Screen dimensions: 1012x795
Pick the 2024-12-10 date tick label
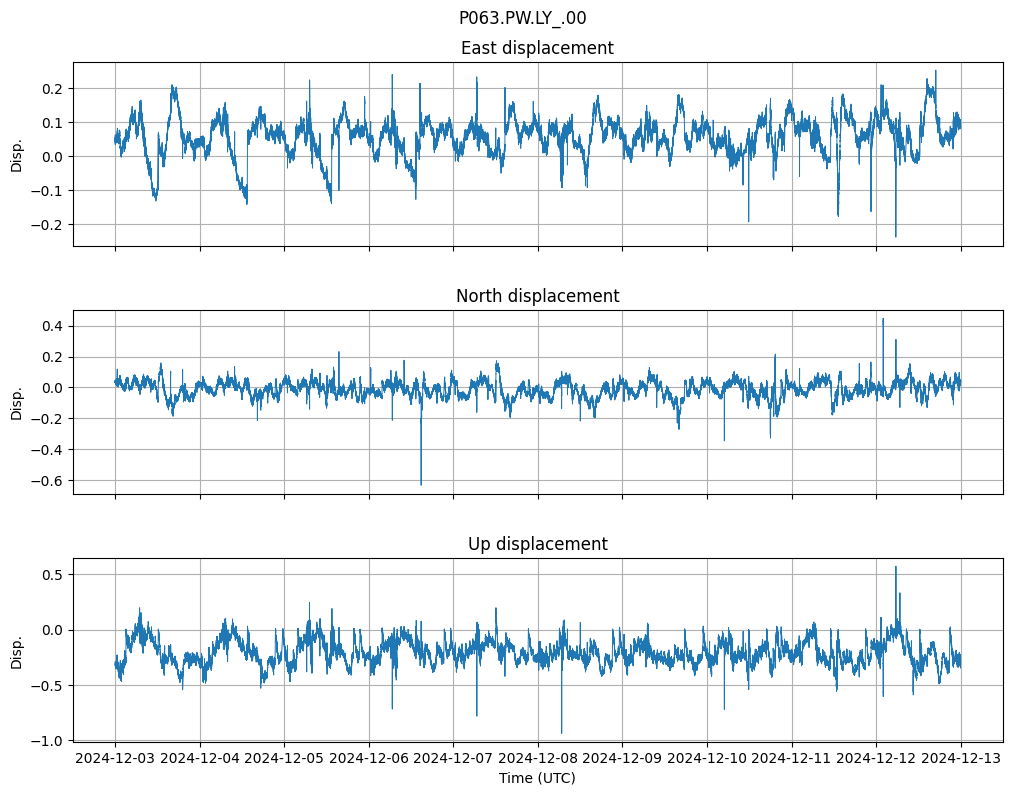[707, 759]
